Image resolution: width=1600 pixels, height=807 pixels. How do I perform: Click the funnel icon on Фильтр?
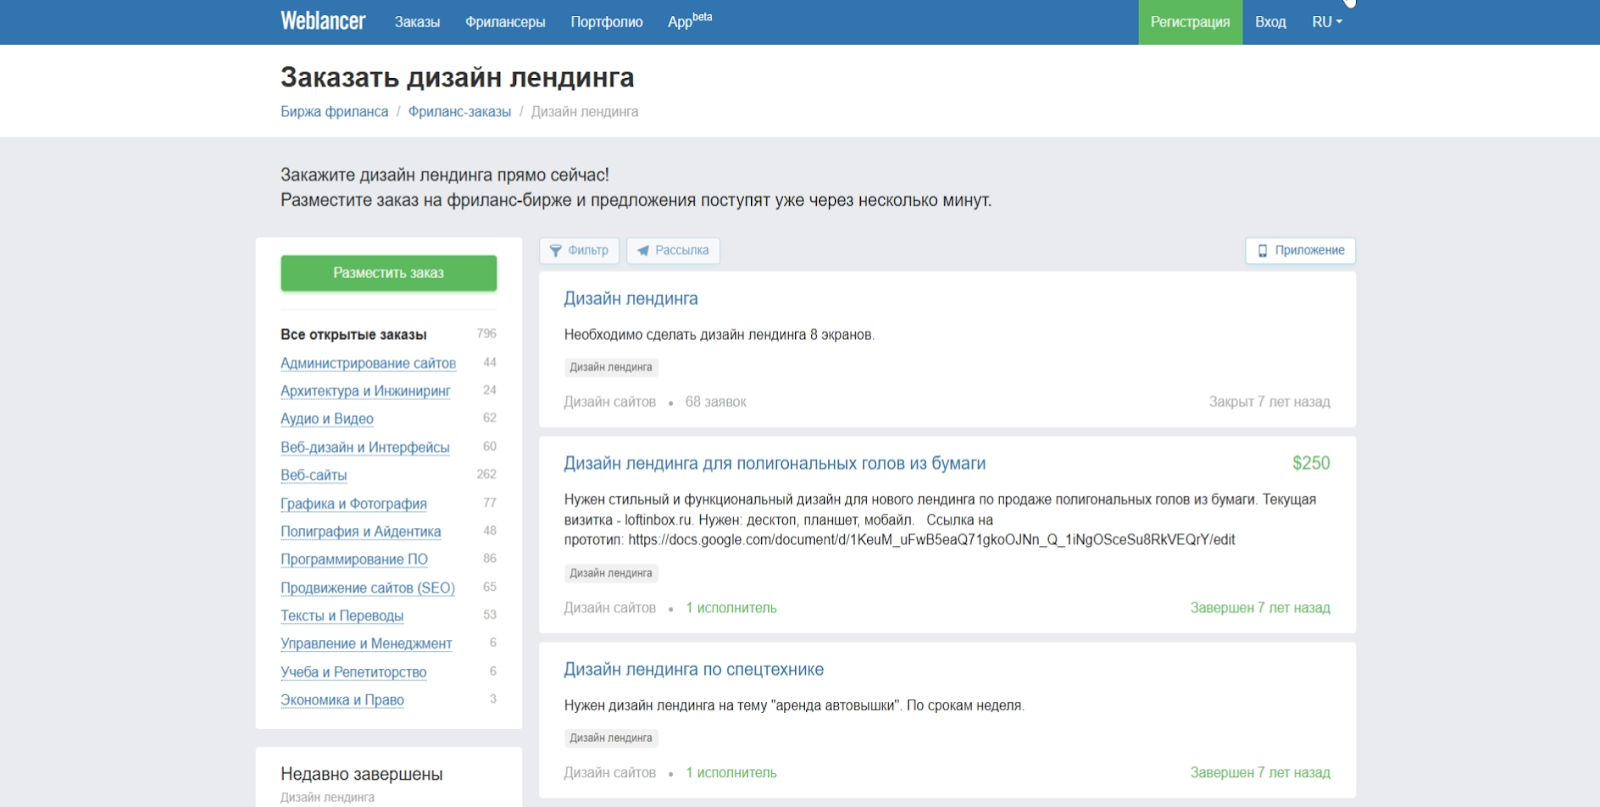click(x=556, y=251)
